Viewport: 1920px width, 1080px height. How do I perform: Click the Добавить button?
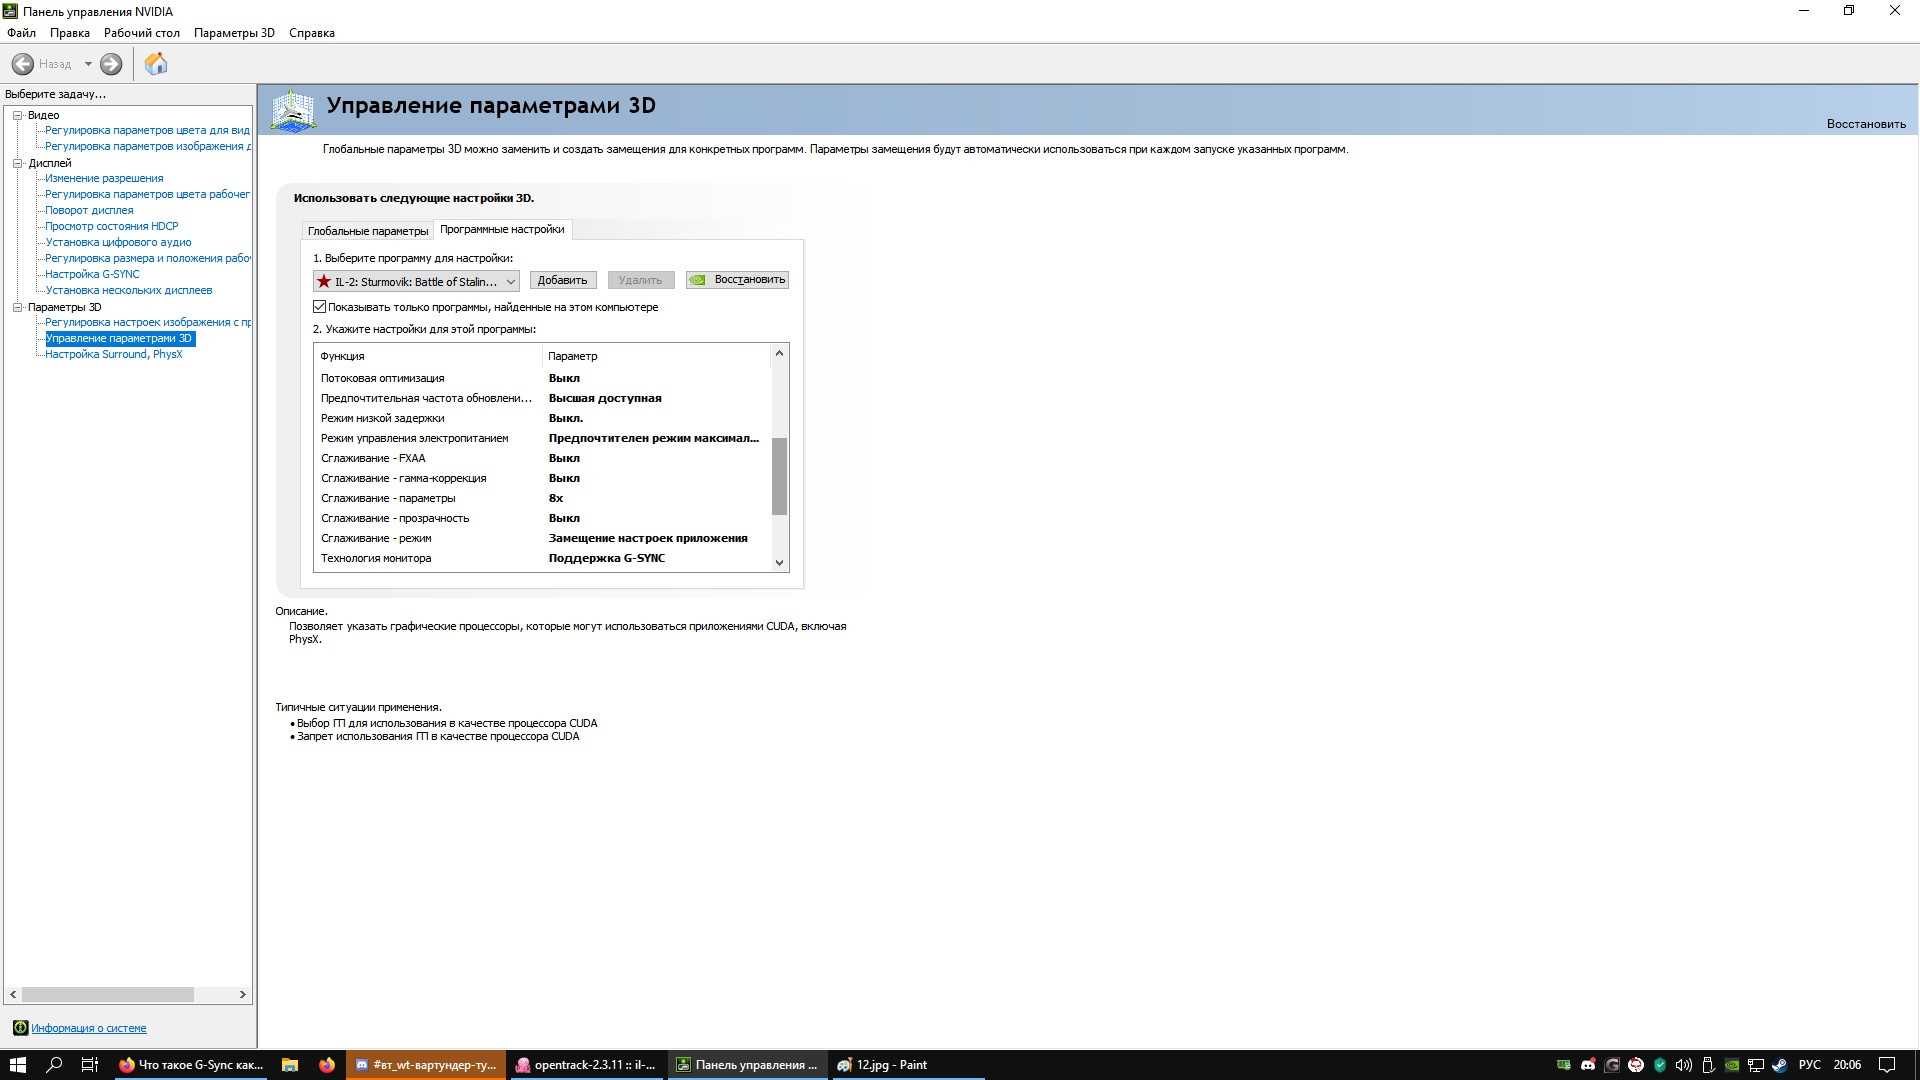pyautogui.click(x=563, y=280)
